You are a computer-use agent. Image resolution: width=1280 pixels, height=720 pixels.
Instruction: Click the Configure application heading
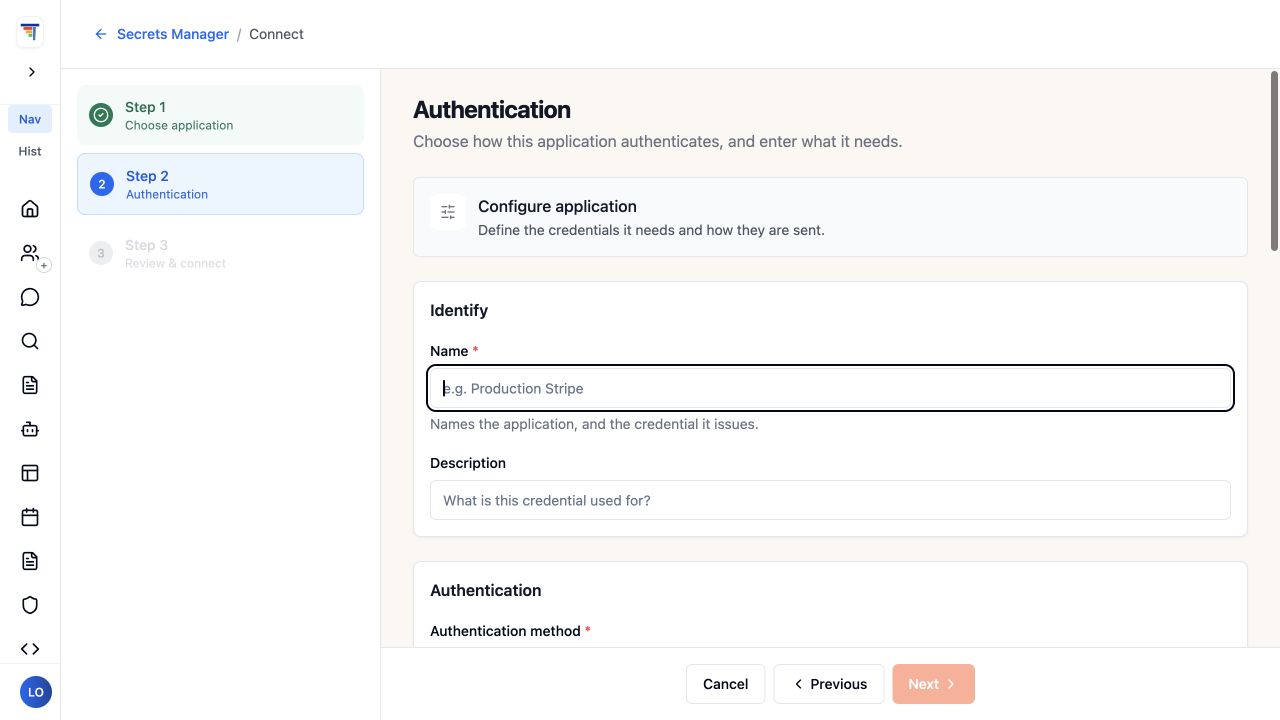point(557,206)
